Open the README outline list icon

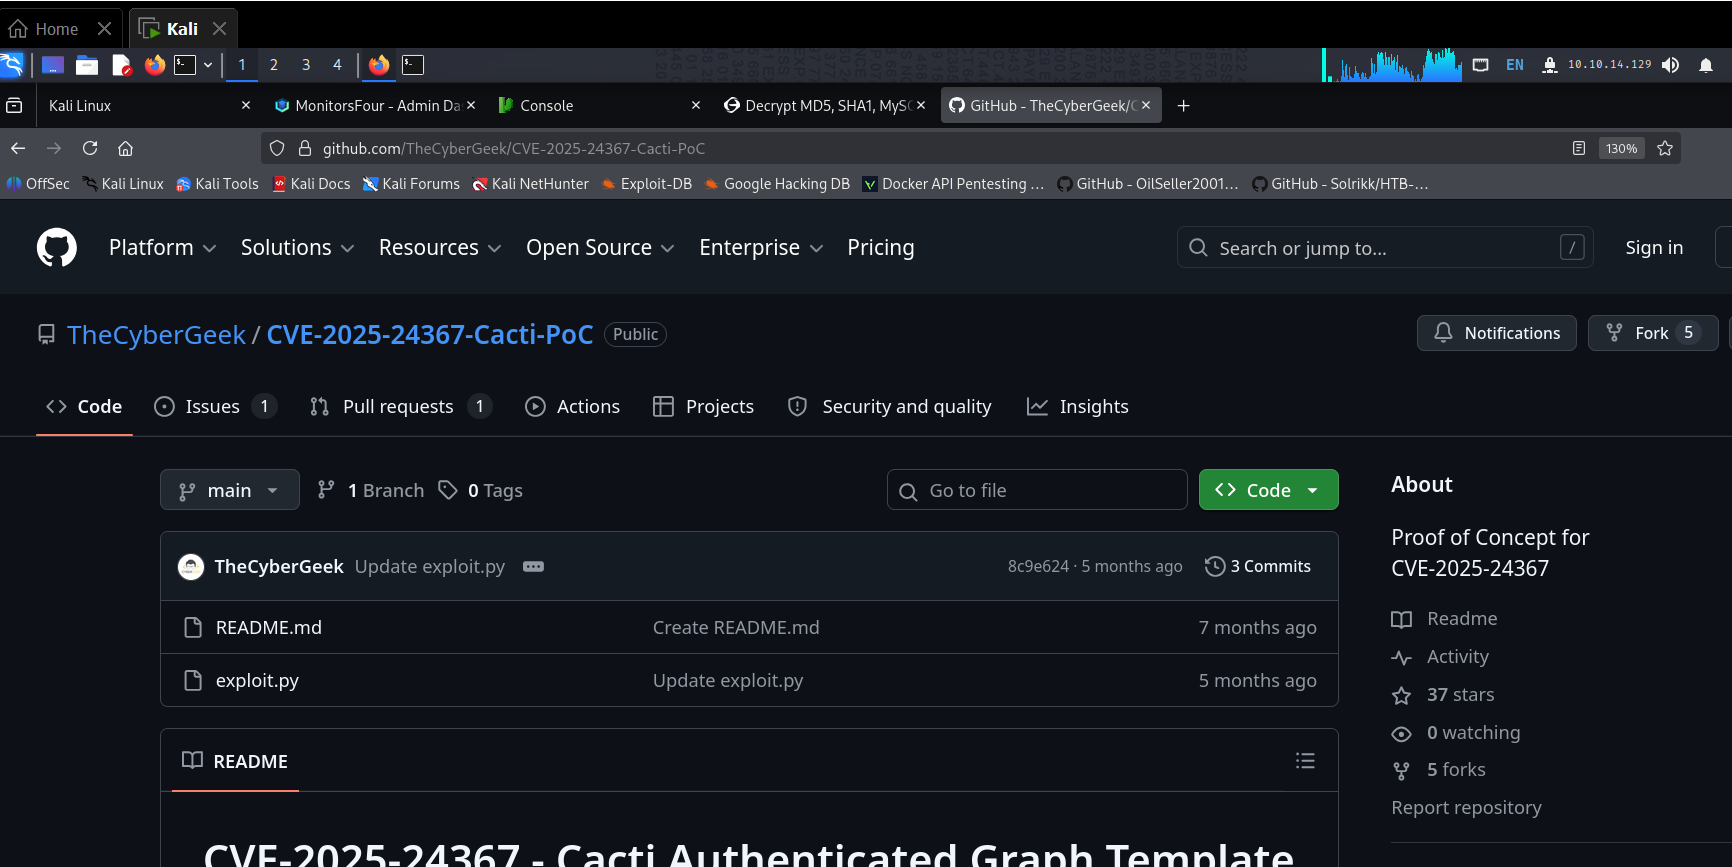(1305, 761)
